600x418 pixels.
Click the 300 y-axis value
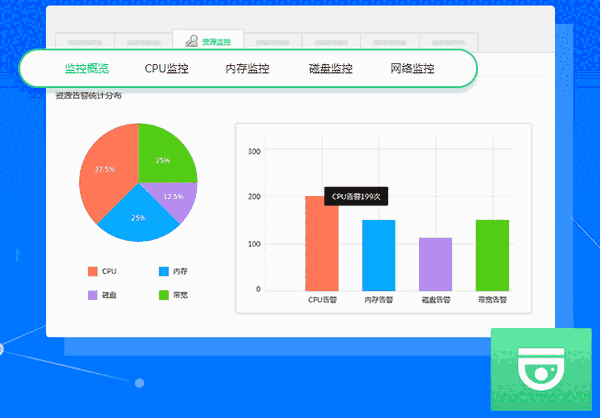click(x=254, y=152)
